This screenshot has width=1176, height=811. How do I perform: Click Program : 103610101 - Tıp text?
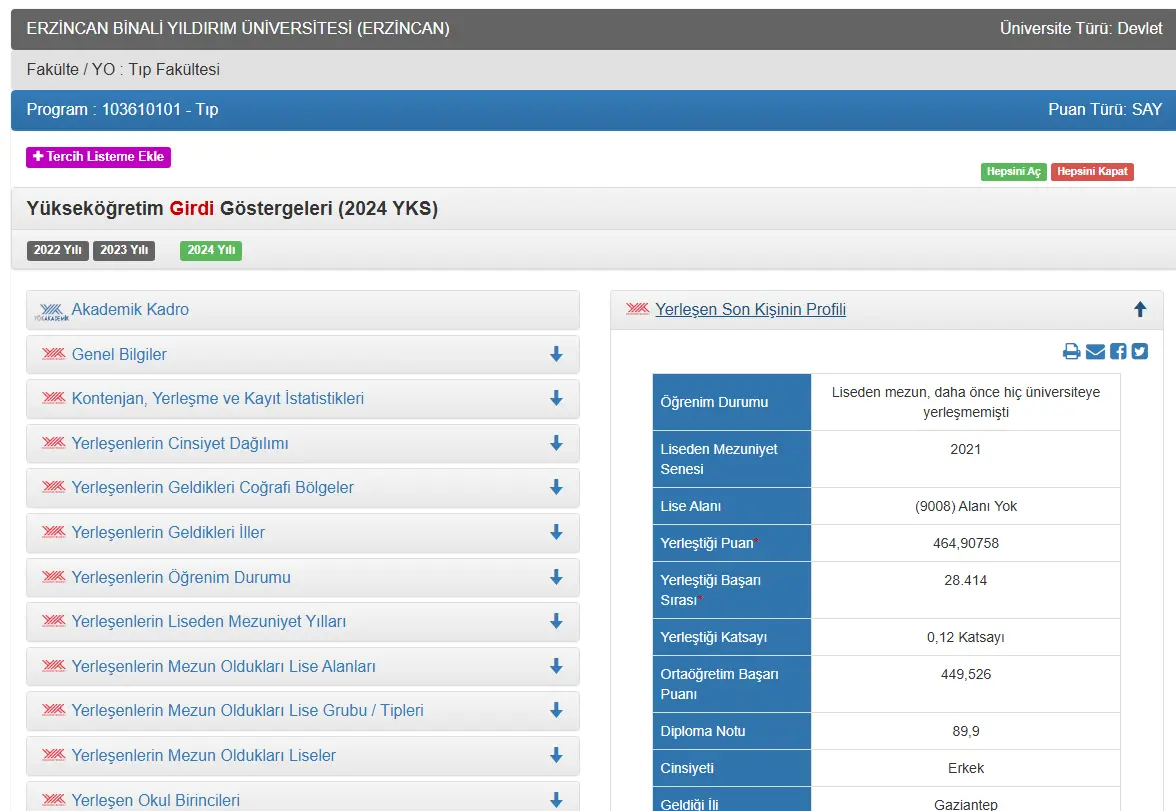tap(122, 110)
